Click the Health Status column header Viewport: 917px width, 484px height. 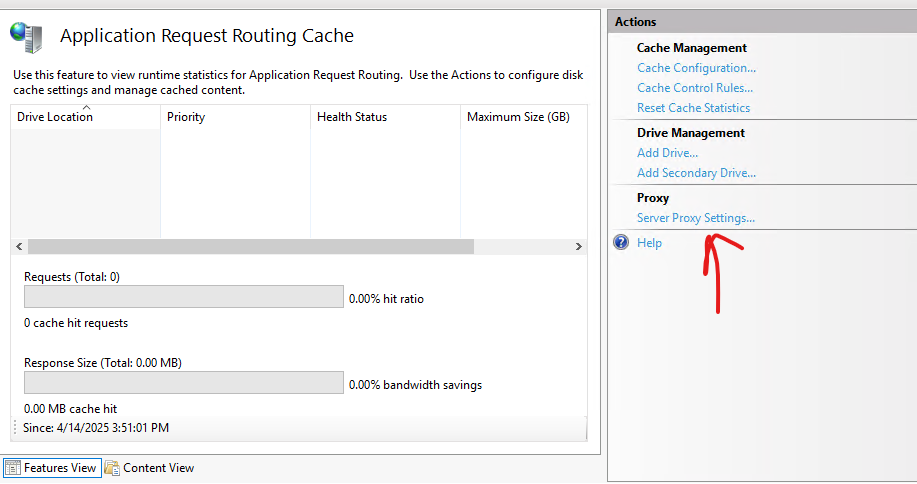tap(352, 117)
